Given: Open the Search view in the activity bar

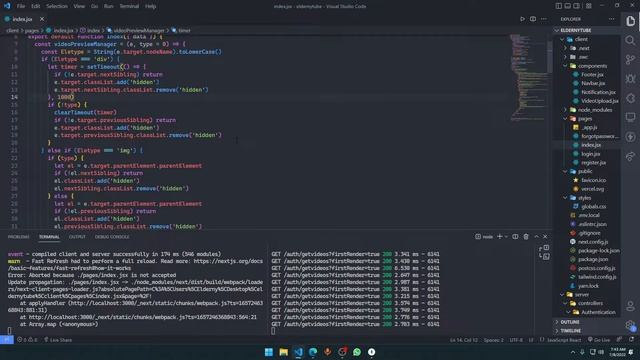Looking at the screenshot, I should click(x=630, y=40).
